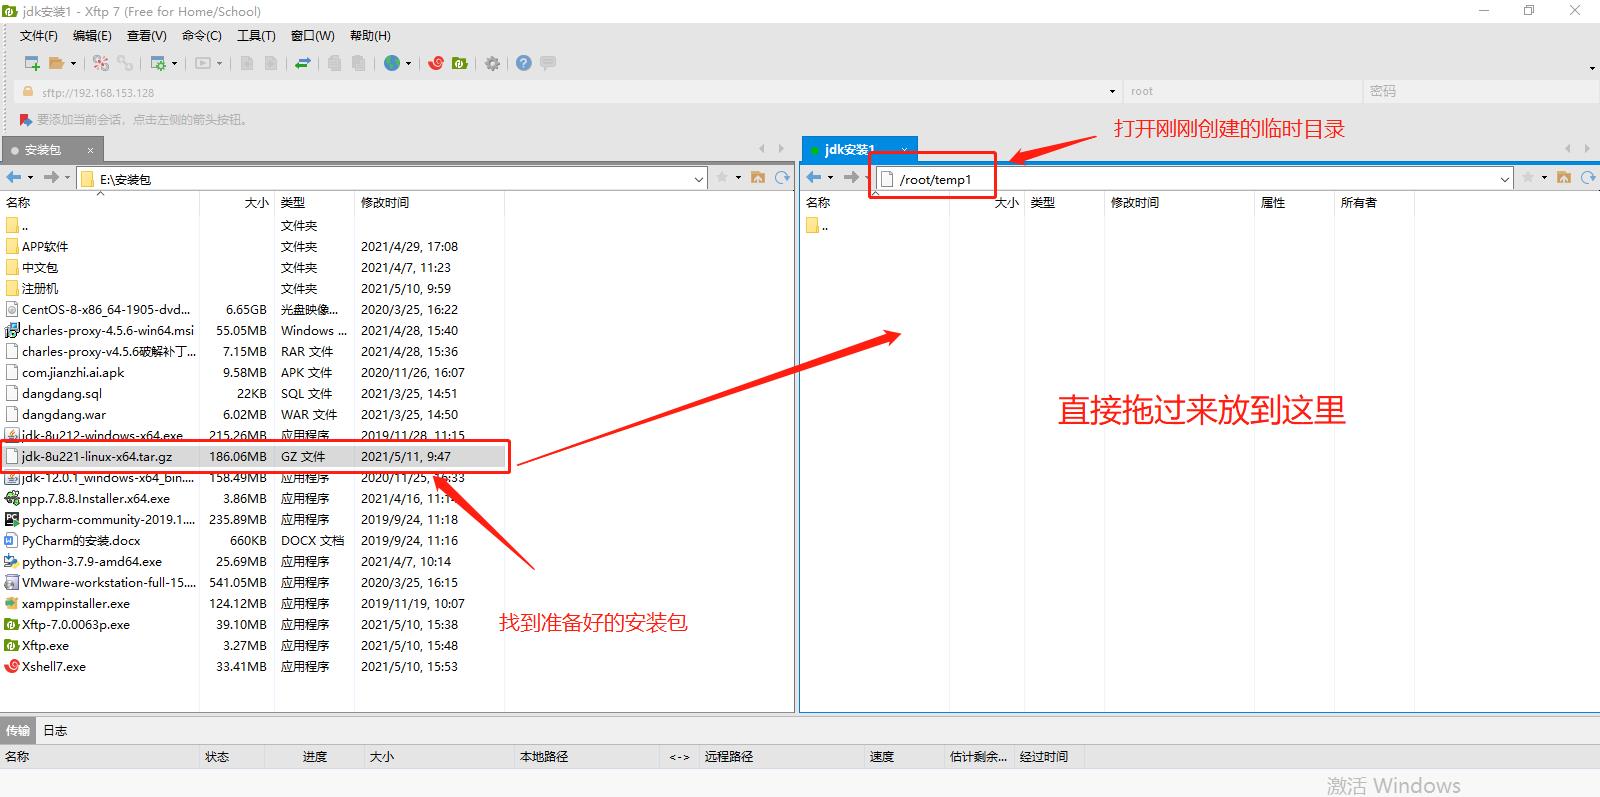Expand the globe icon dropdown arrow

pos(408,64)
